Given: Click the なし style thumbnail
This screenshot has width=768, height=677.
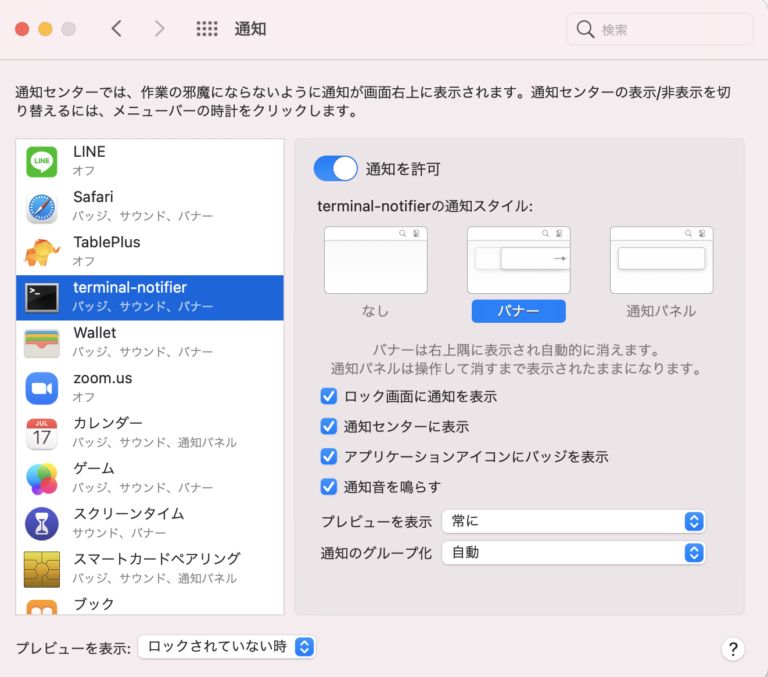Looking at the screenshot, I should coord(376,260).
